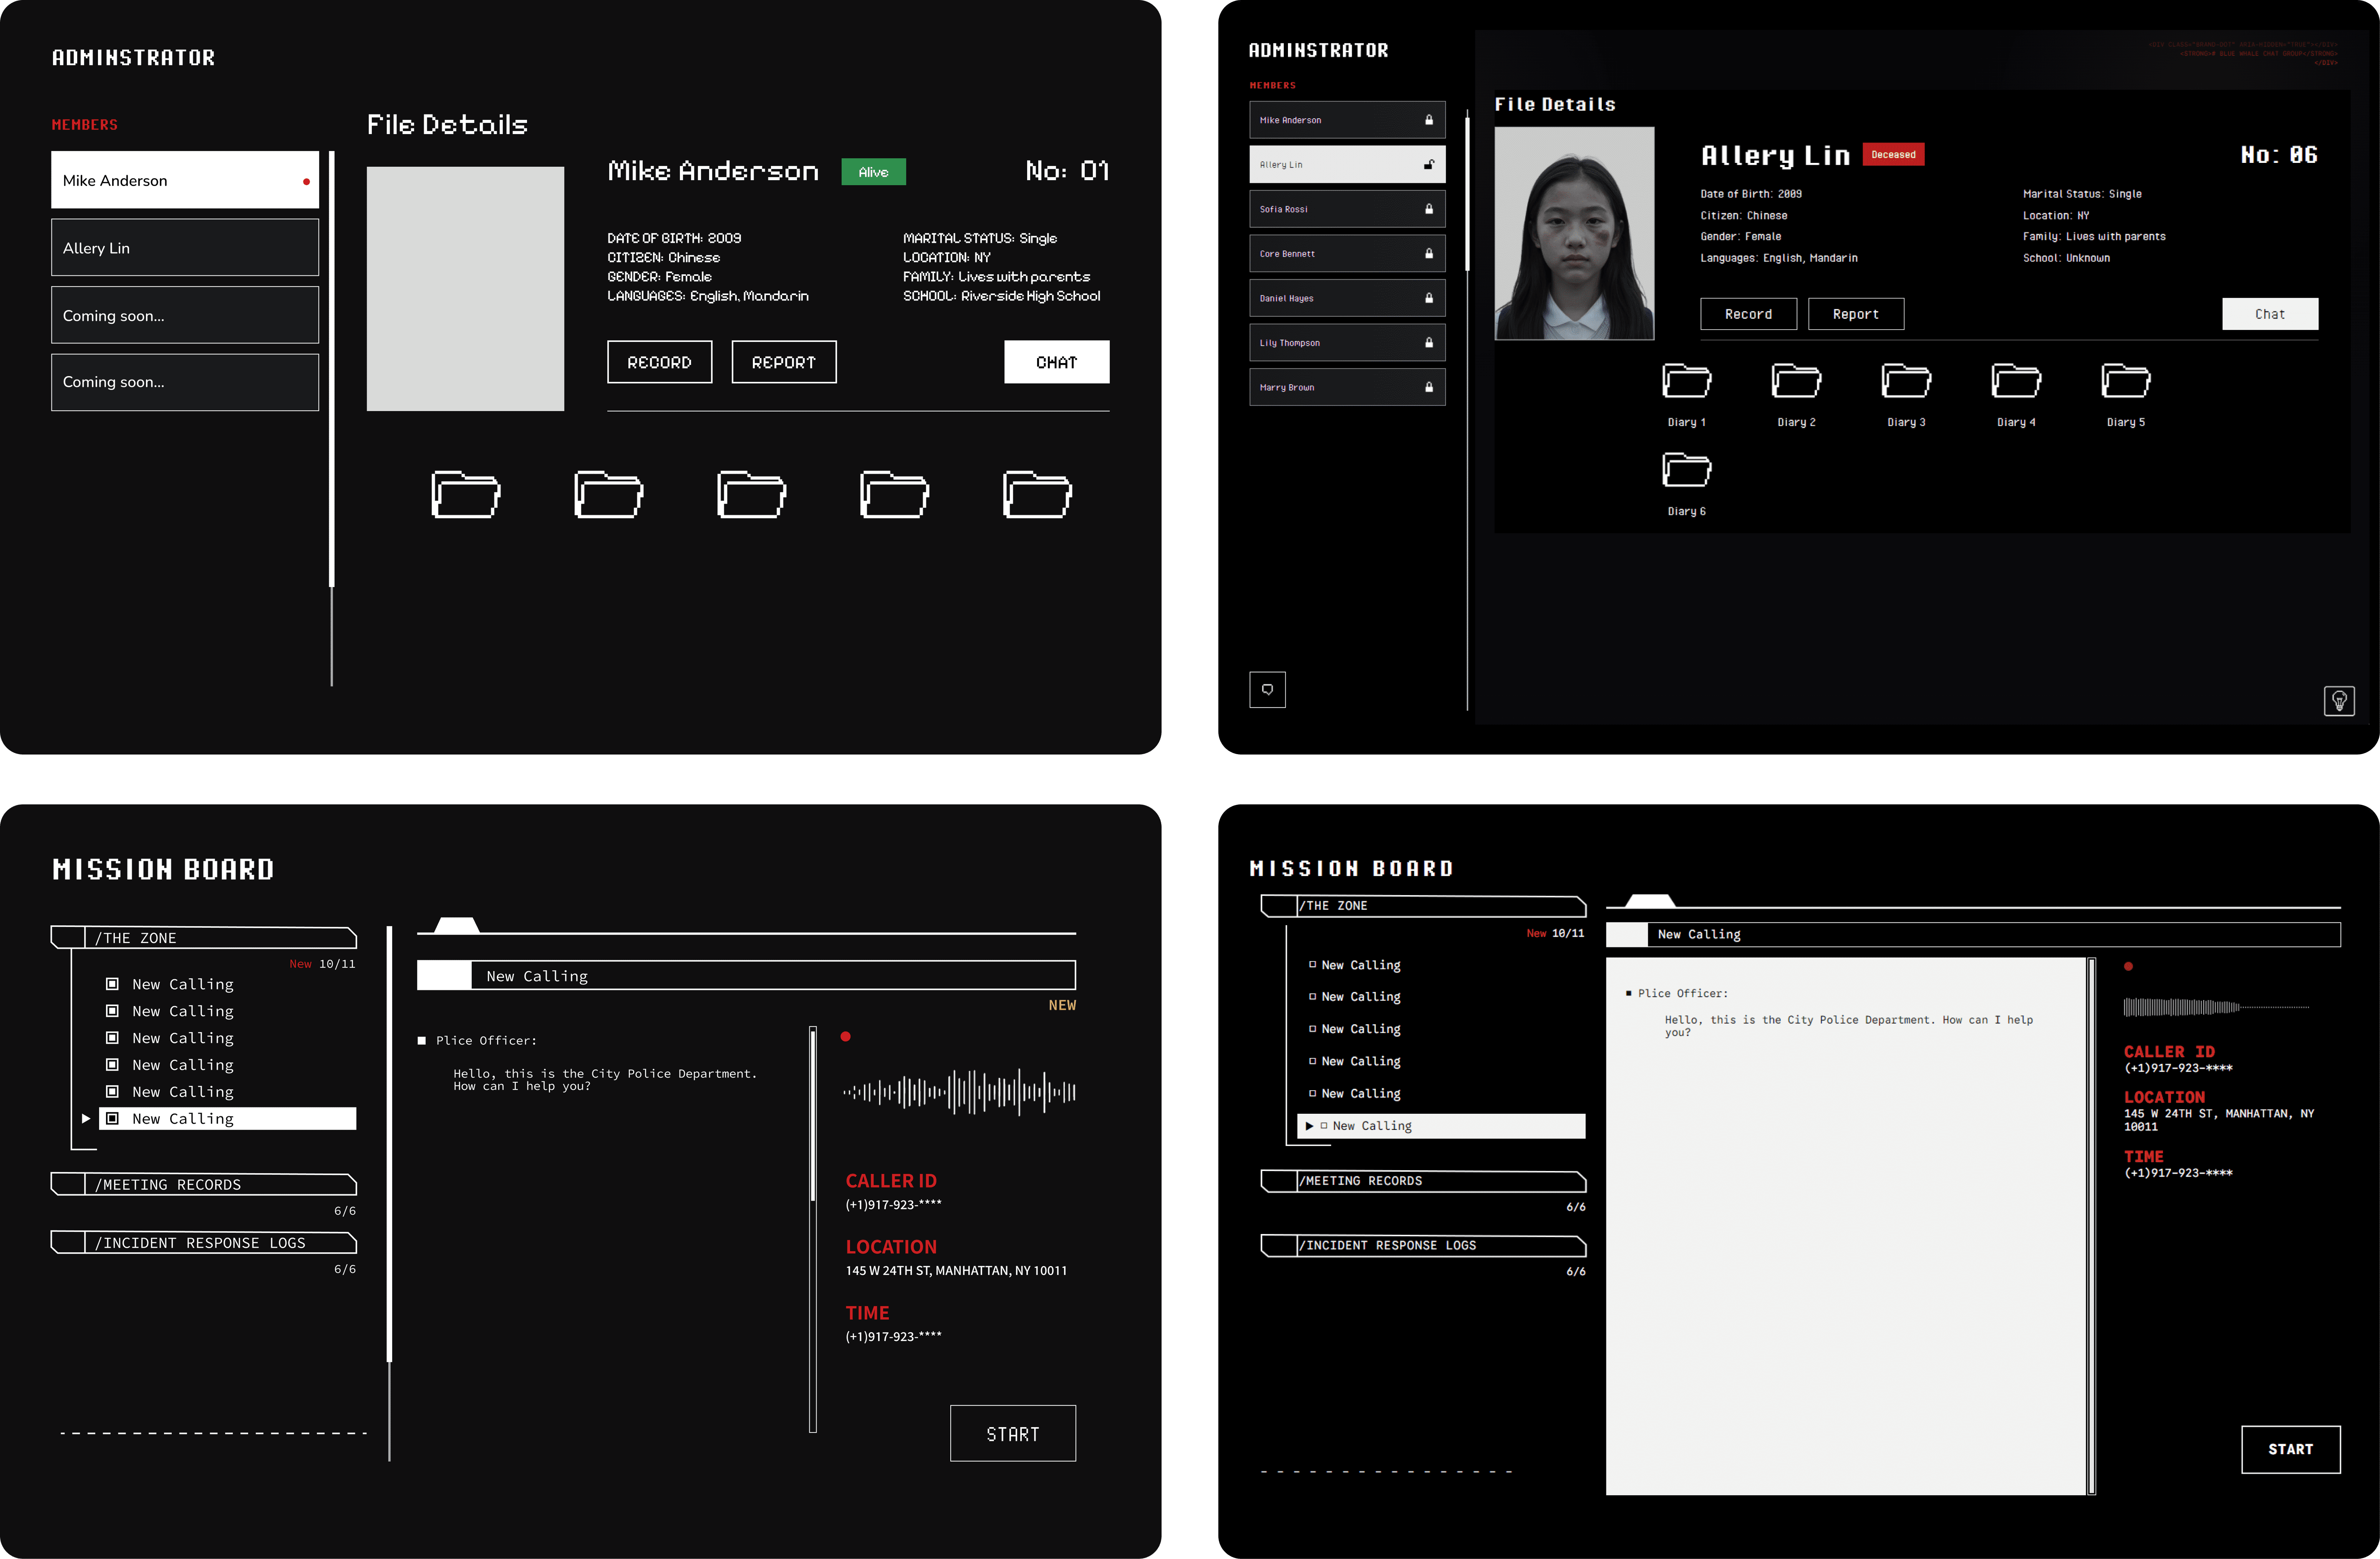Select the white Mike Anderson member entry

(185, 180)
